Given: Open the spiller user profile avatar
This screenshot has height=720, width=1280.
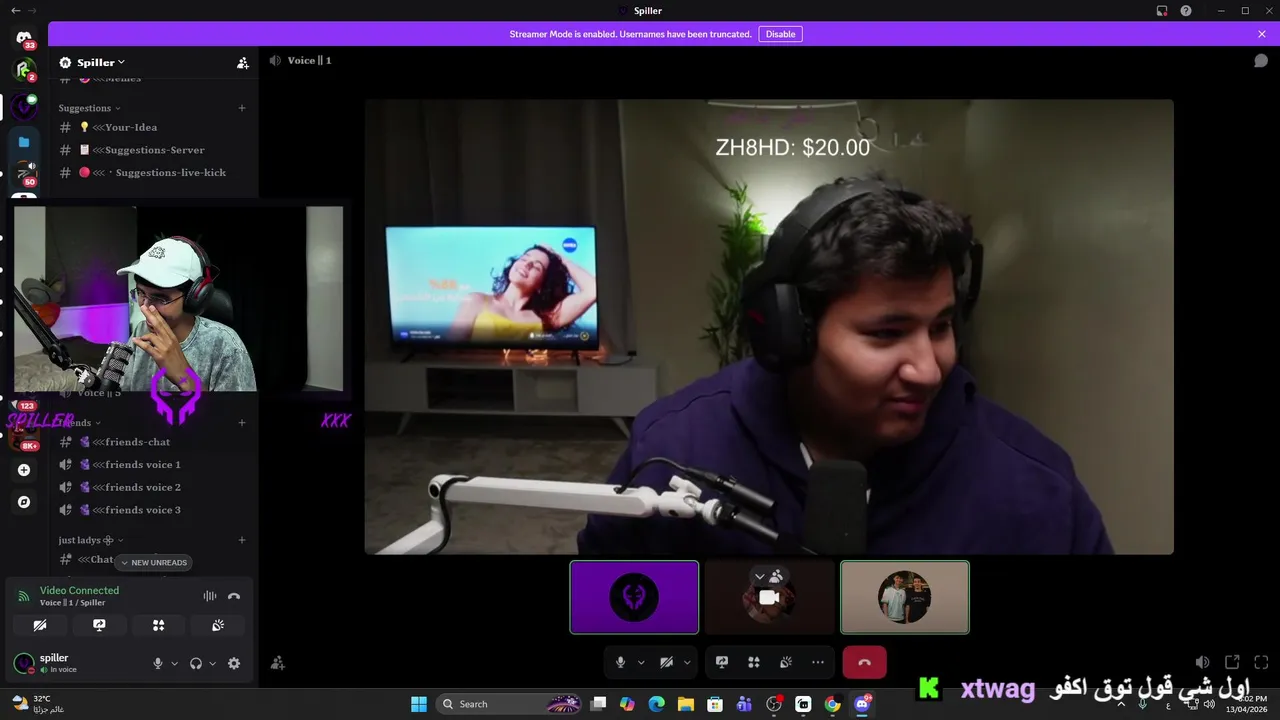Looking at the screenshot, I should (24, 663).
